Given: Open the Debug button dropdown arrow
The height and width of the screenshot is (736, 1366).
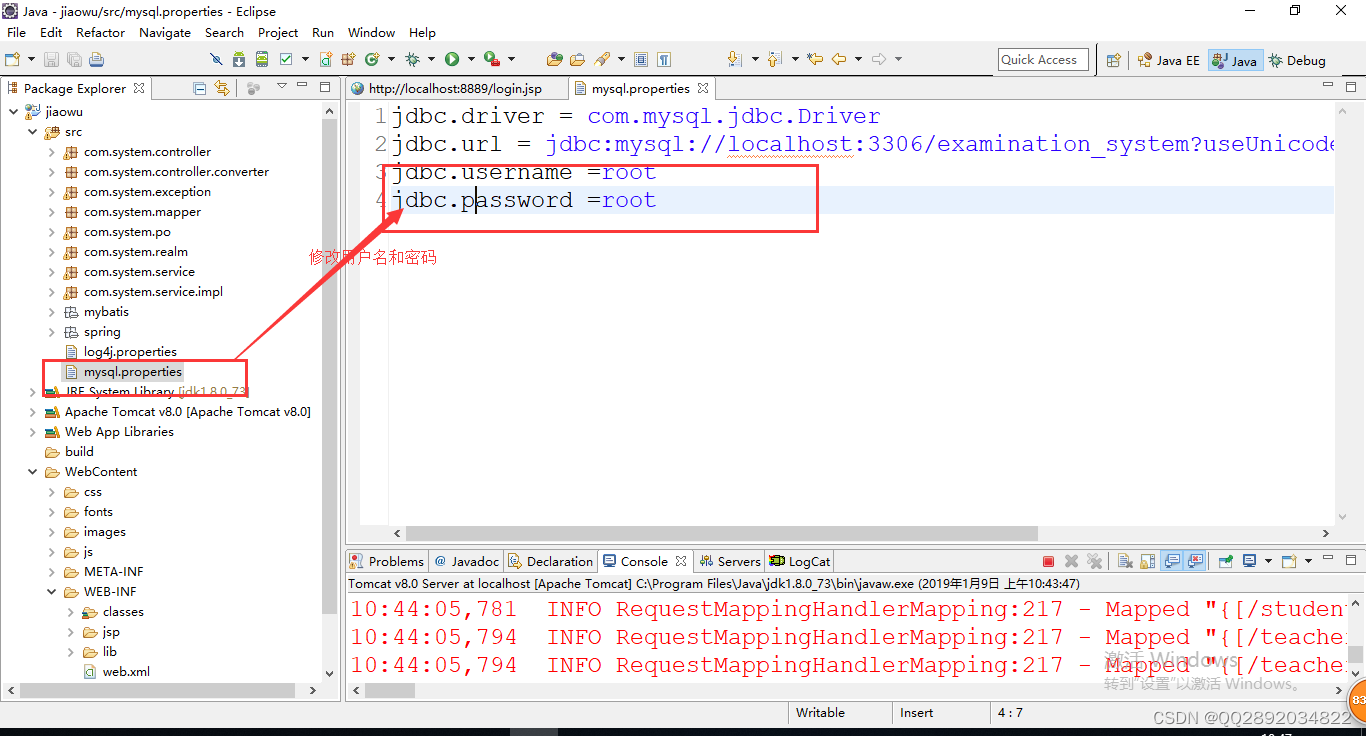Looking at the screenshot, I should click(x=430, y=60).
